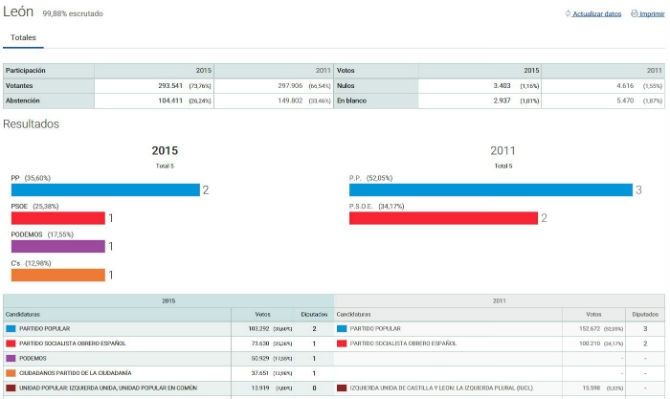Click the 'C's (12,98%)' chart label
Image resolution: width=670 pixels, height=399 pixels.
(31, 263)
